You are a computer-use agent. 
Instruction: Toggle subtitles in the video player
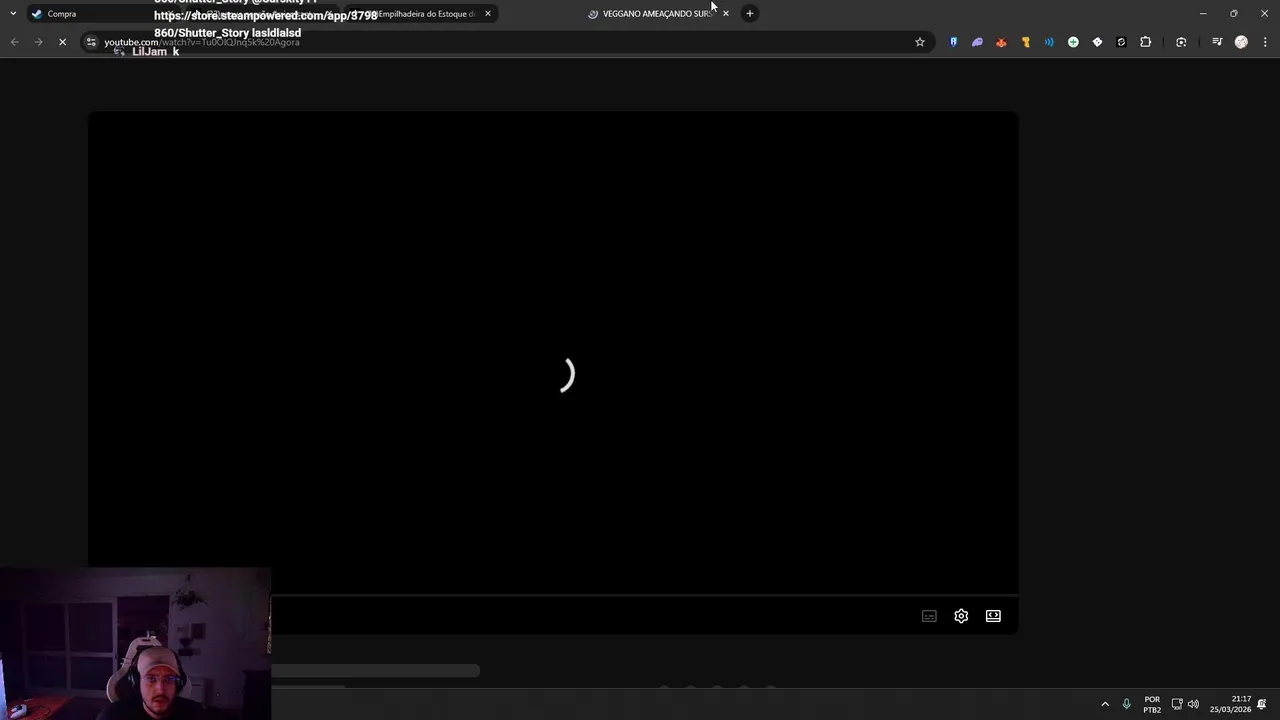pos(929,616)
